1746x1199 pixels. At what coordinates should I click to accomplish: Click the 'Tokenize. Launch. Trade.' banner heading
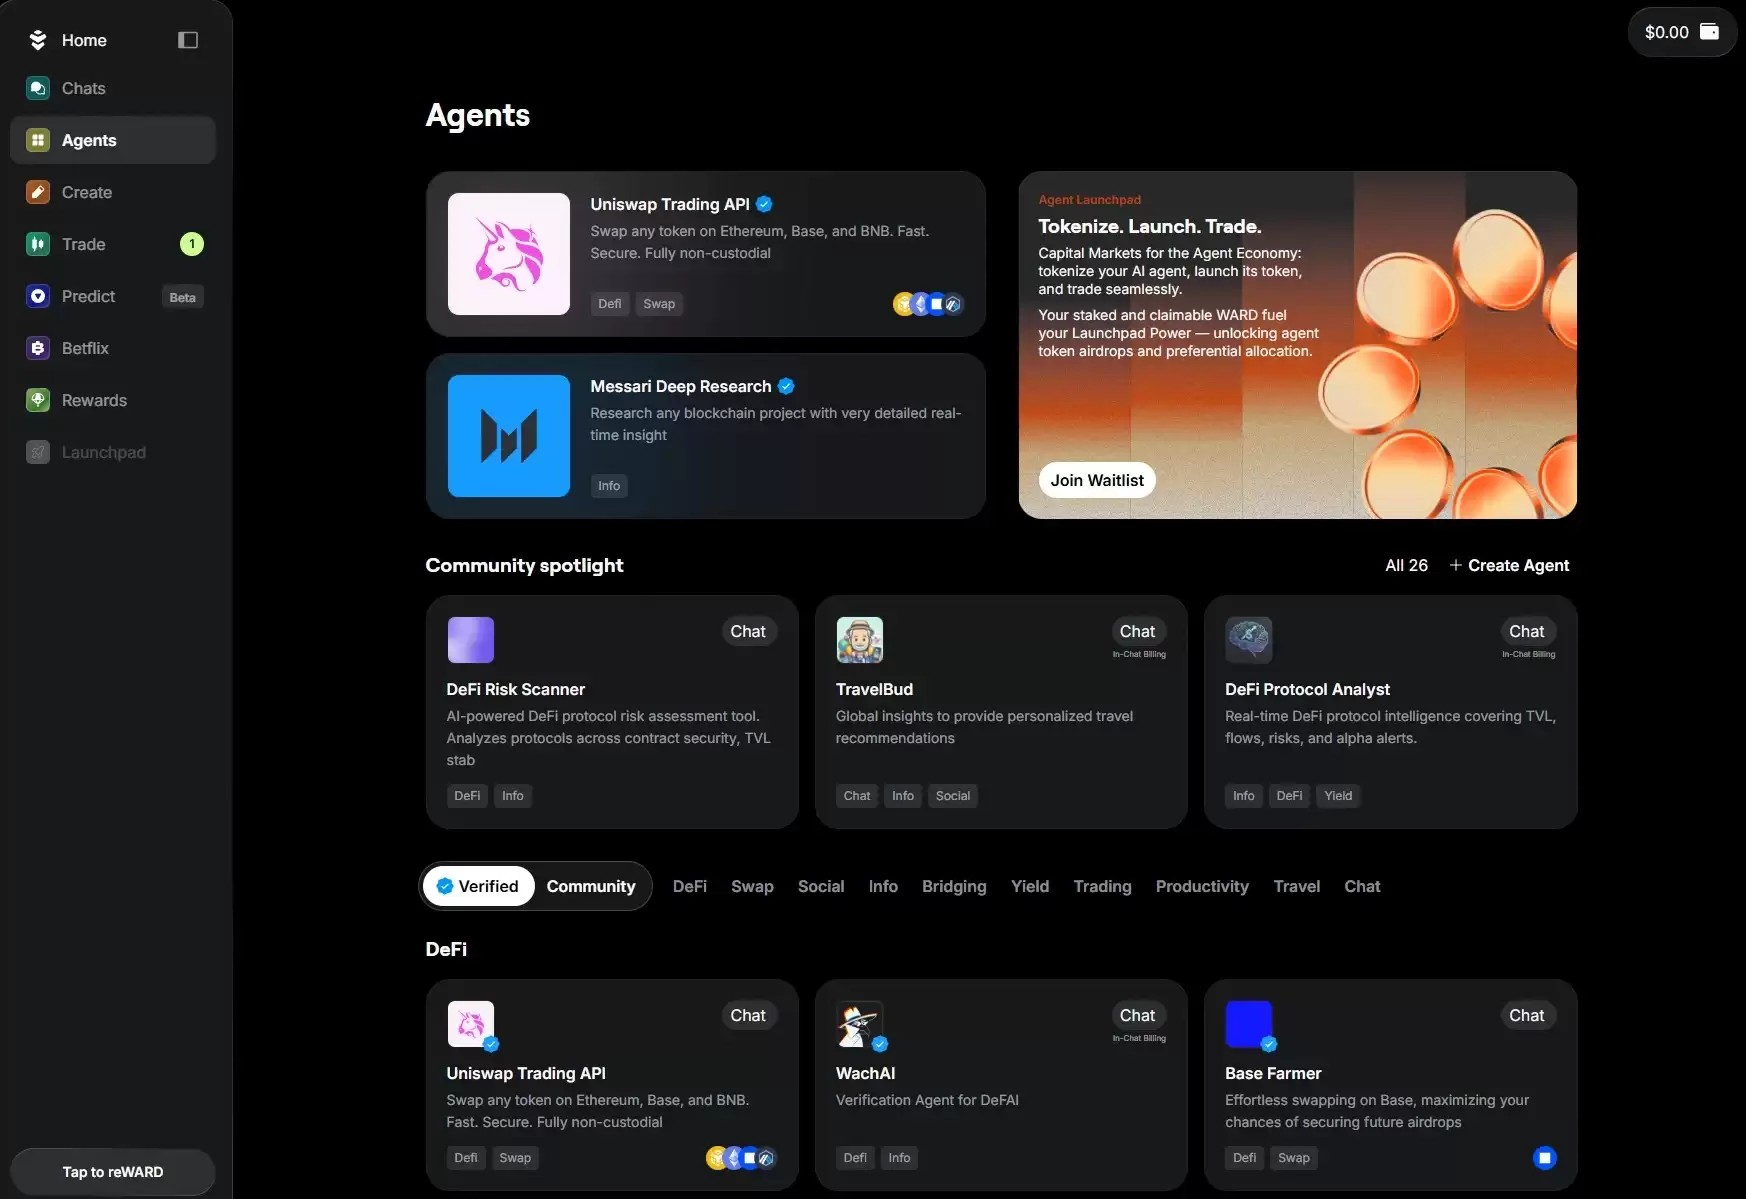pyautogui.click(x=1150, y=226)
